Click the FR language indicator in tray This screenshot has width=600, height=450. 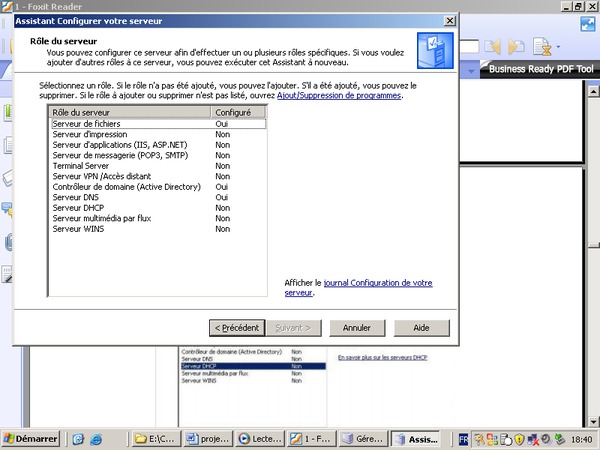[x=464, y=439]
